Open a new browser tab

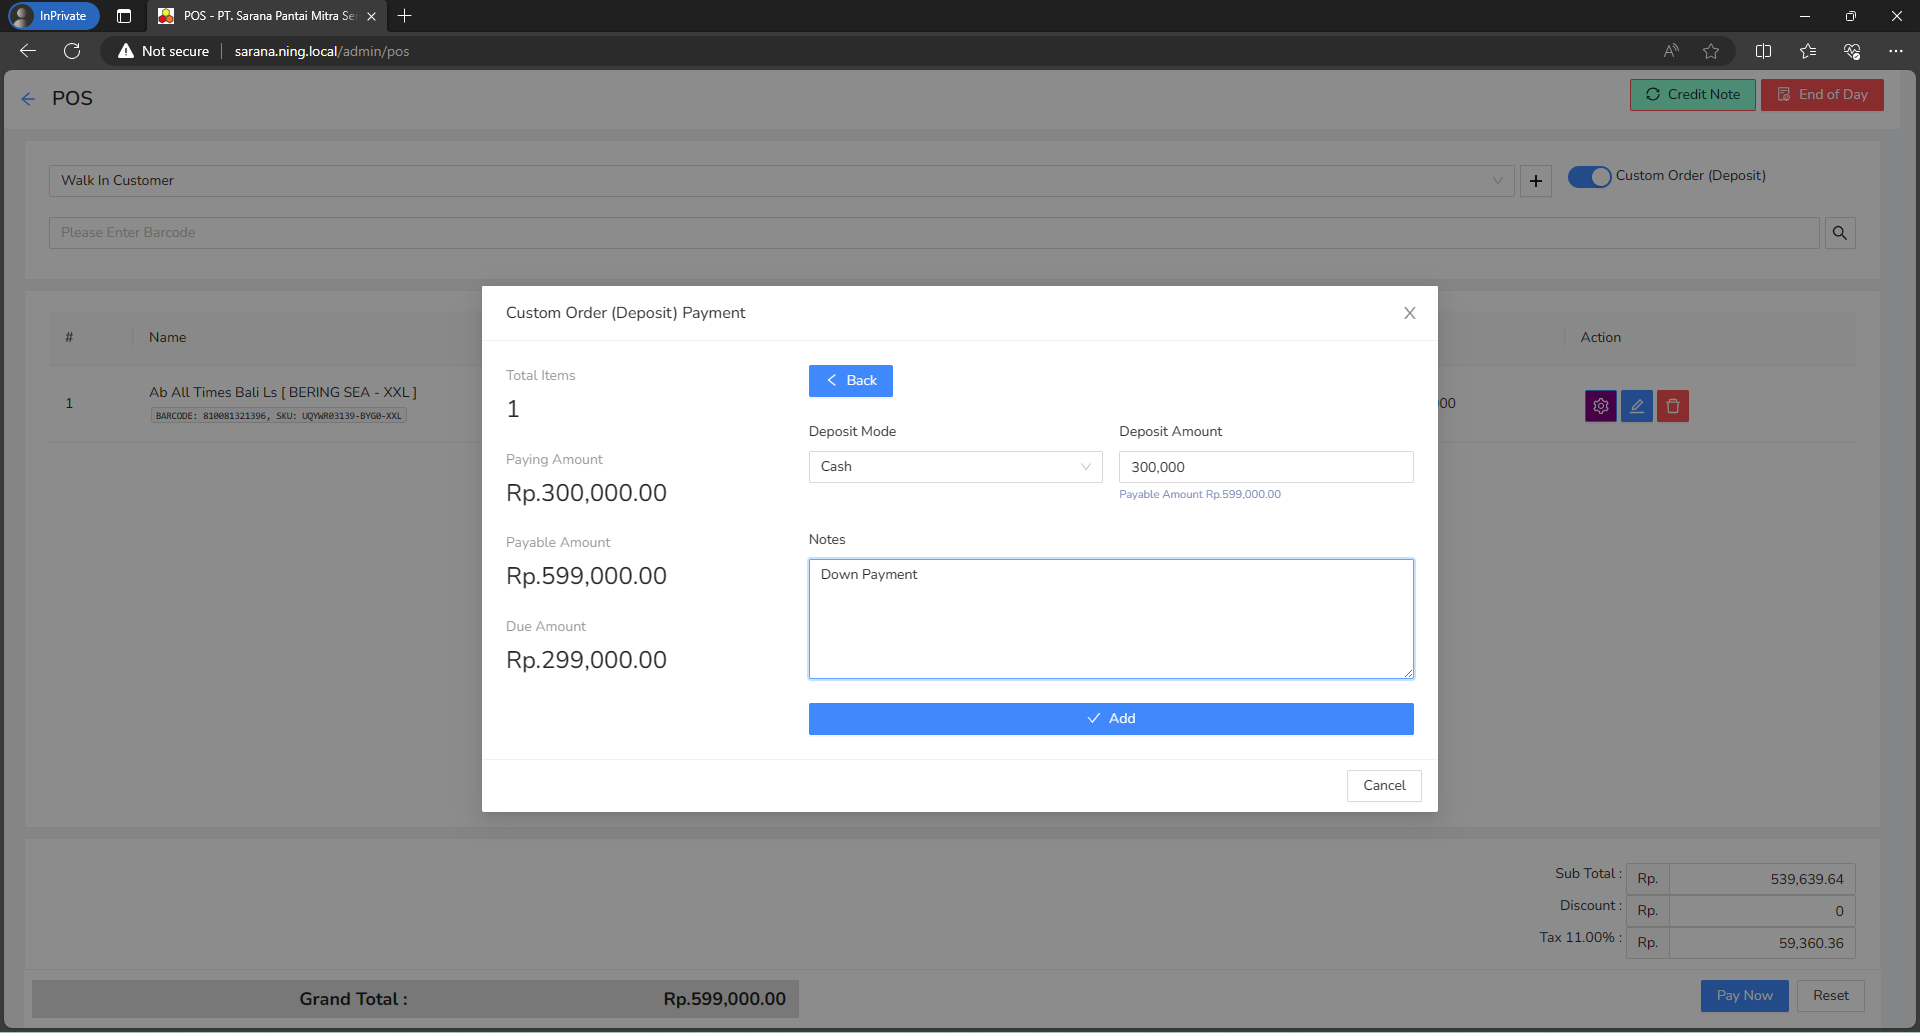pos(404,16)
